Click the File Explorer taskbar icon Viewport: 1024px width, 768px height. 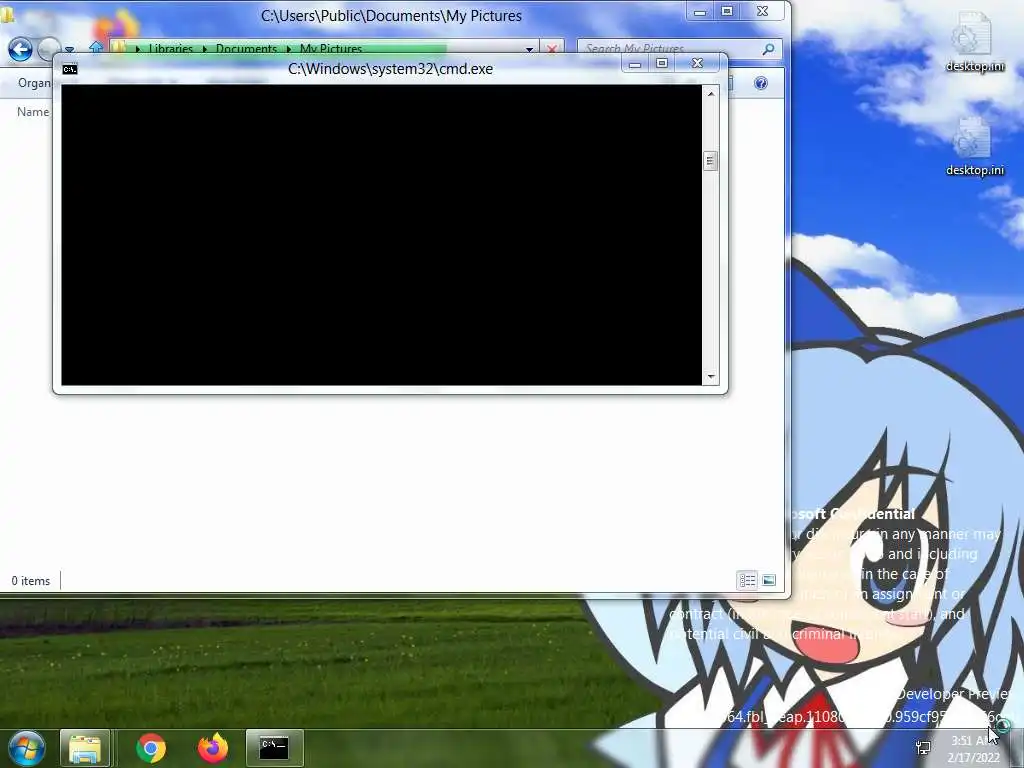point(85,748)
